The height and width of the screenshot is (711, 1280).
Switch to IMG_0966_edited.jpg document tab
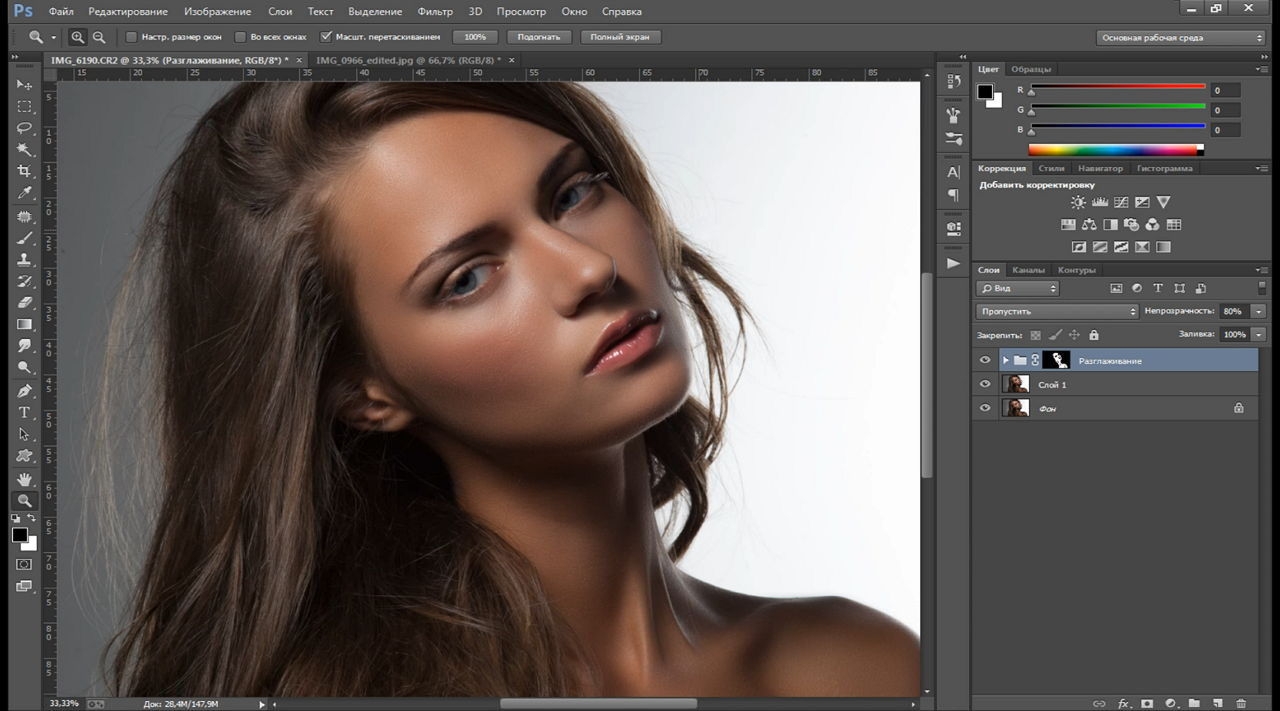[x=409, y=60]
